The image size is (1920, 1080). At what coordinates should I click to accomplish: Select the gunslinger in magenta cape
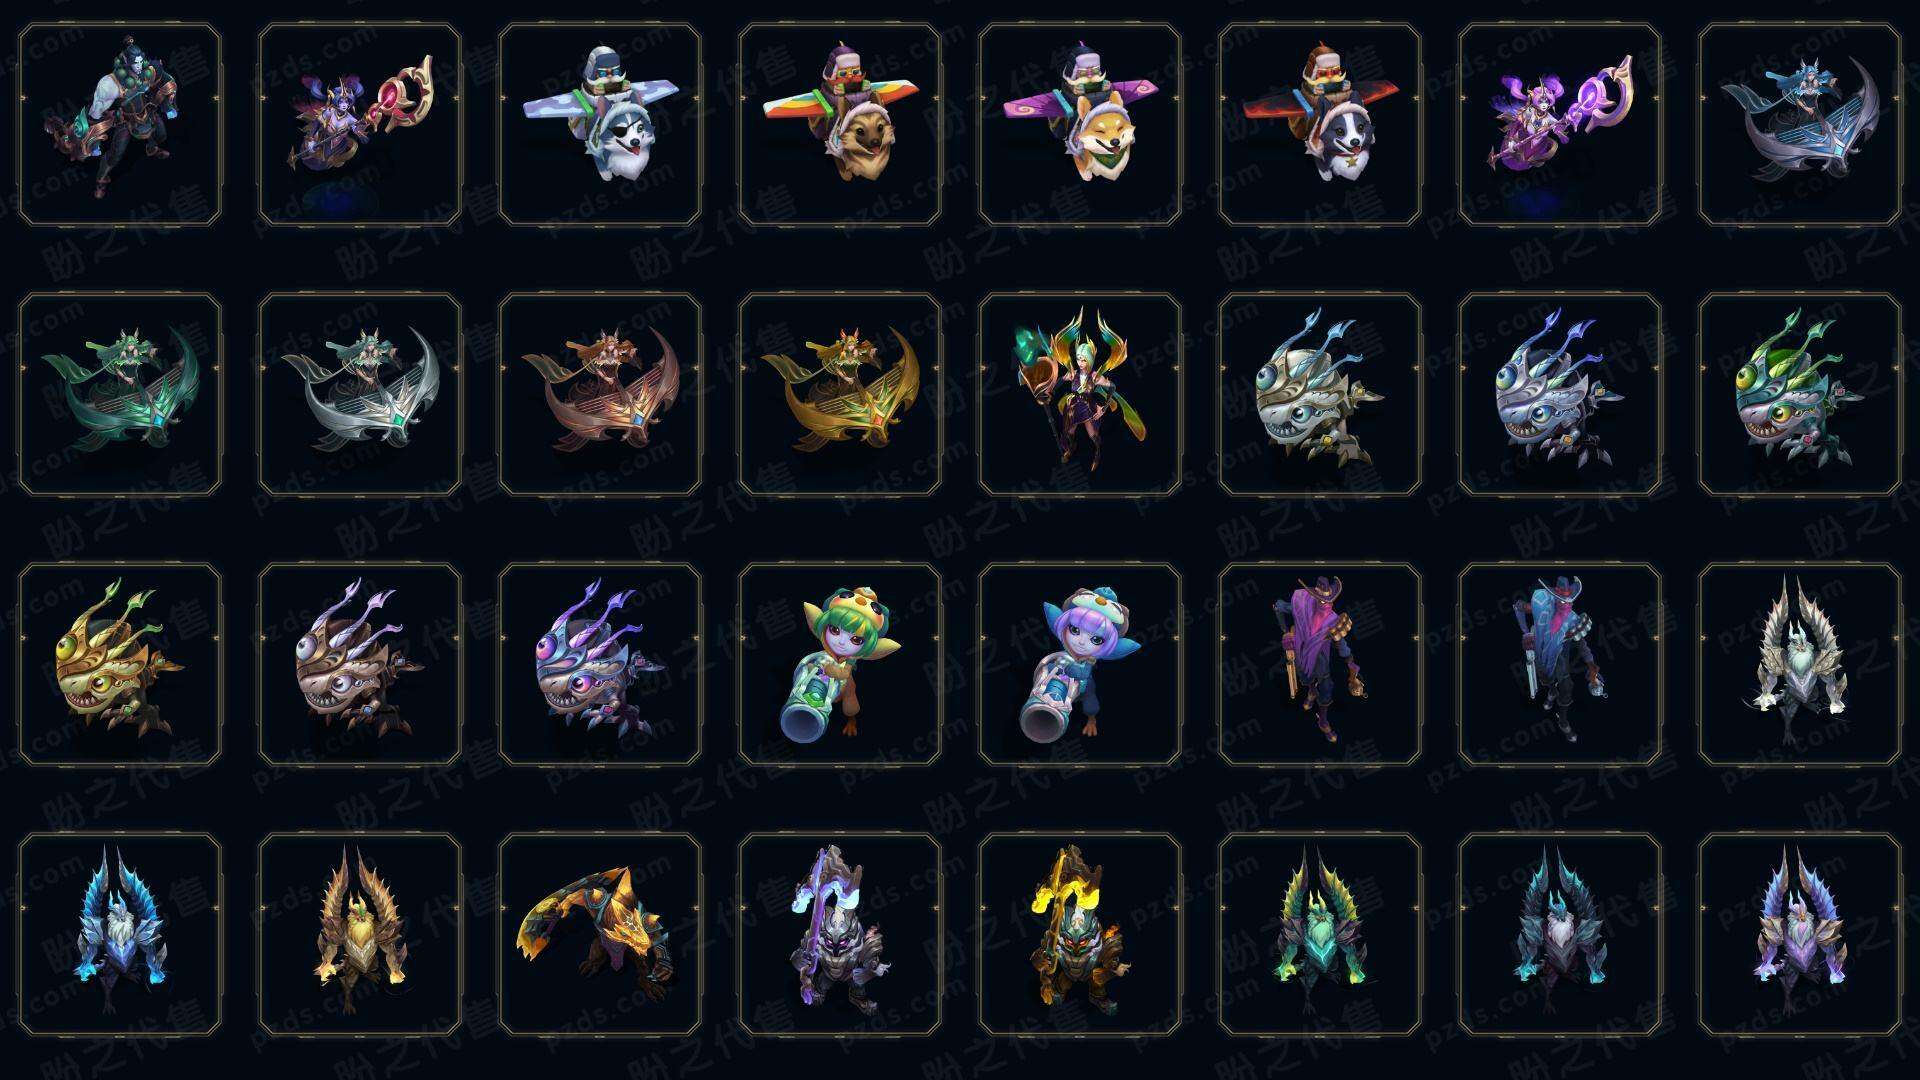click(1320, 665)
